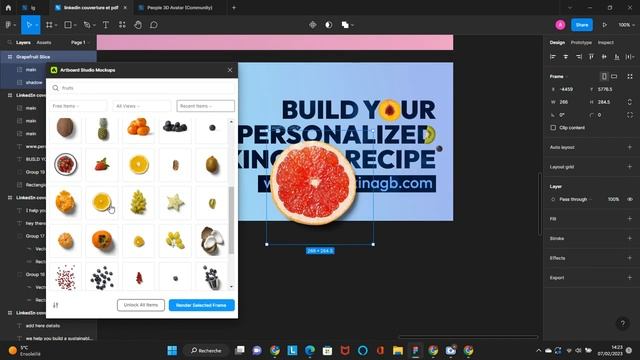This screenshot has width=640, height=360.
Task: Click the user avatar in toolbar
Action: [560, 25]
